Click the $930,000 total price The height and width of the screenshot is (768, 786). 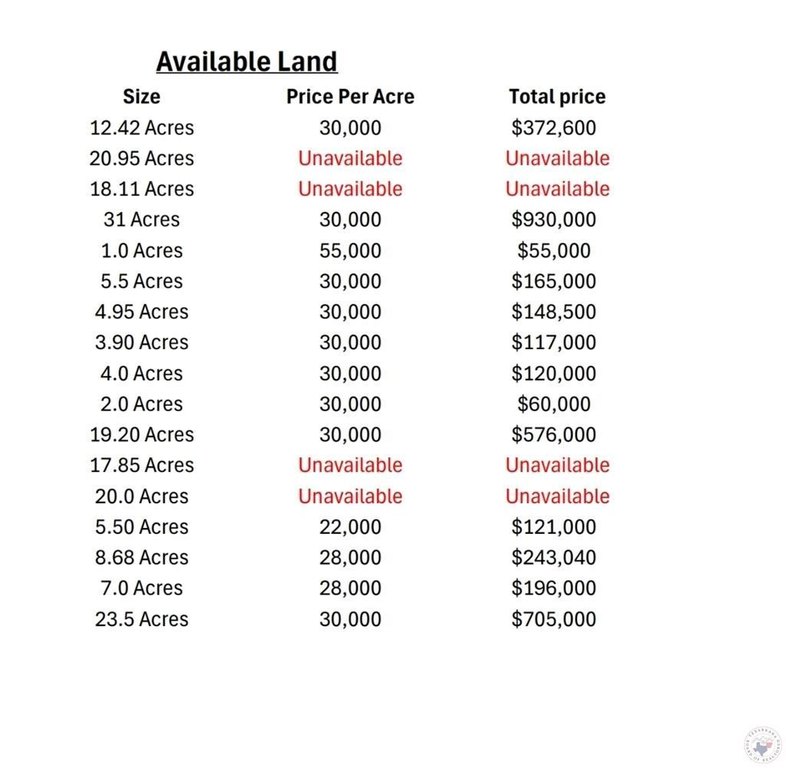click(553, 220)
